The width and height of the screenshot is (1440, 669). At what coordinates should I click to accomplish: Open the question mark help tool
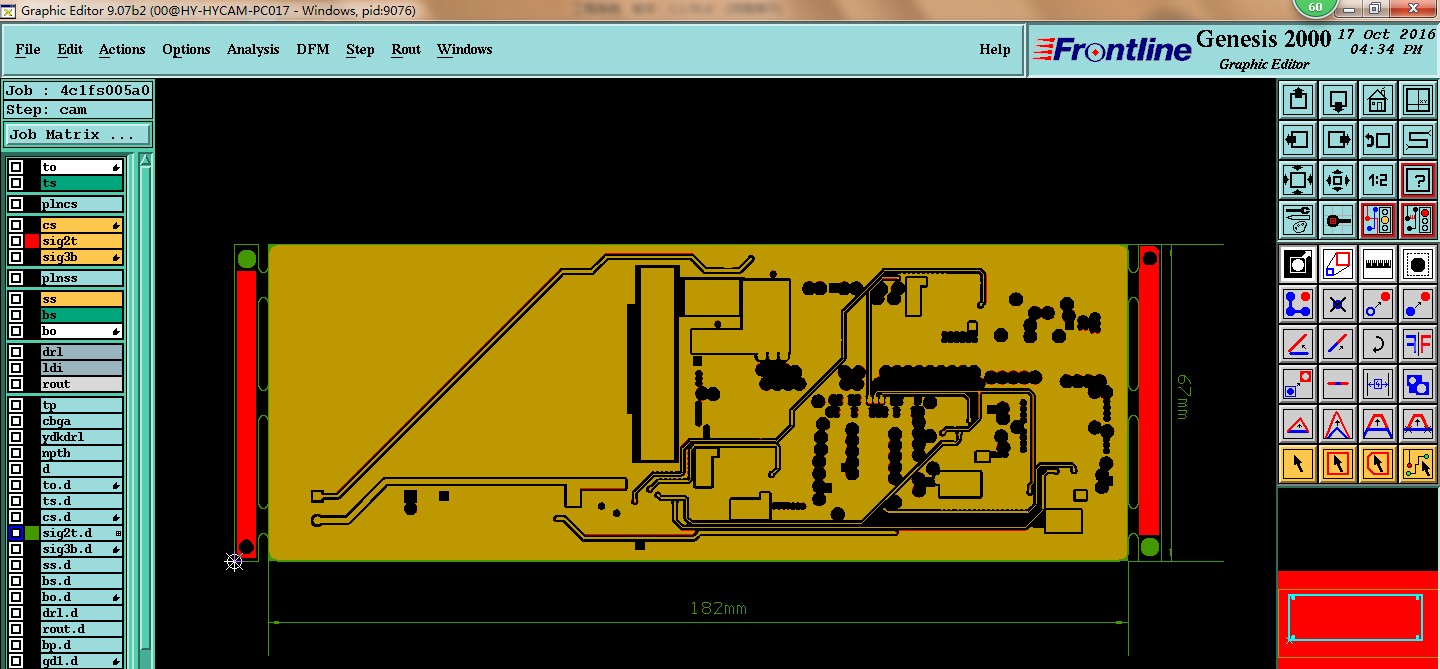[x=1418, y=180]
